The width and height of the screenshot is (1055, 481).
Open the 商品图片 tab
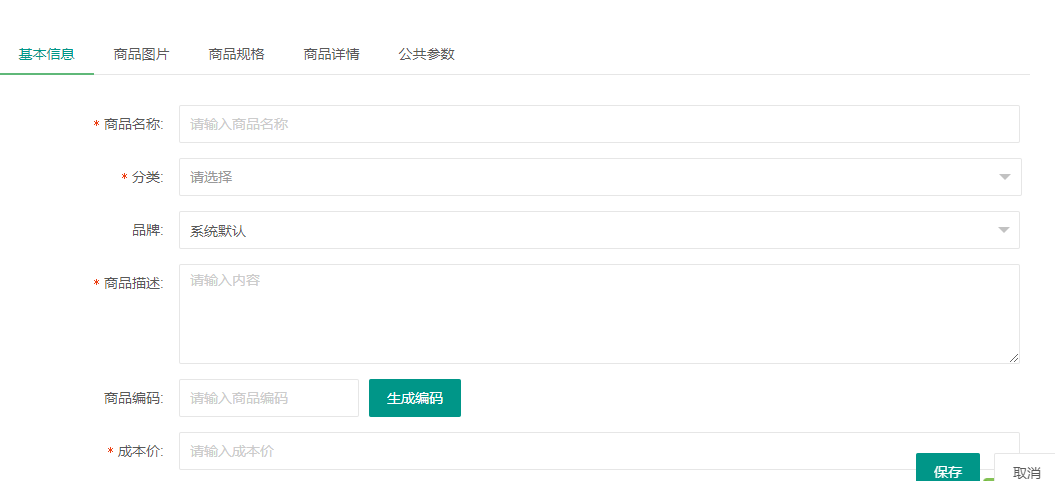[141, 54]
